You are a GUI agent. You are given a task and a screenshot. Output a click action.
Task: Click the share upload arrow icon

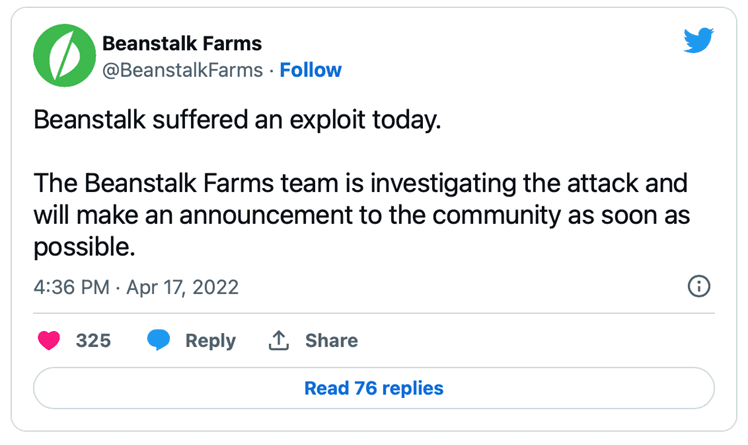(279, 340)
